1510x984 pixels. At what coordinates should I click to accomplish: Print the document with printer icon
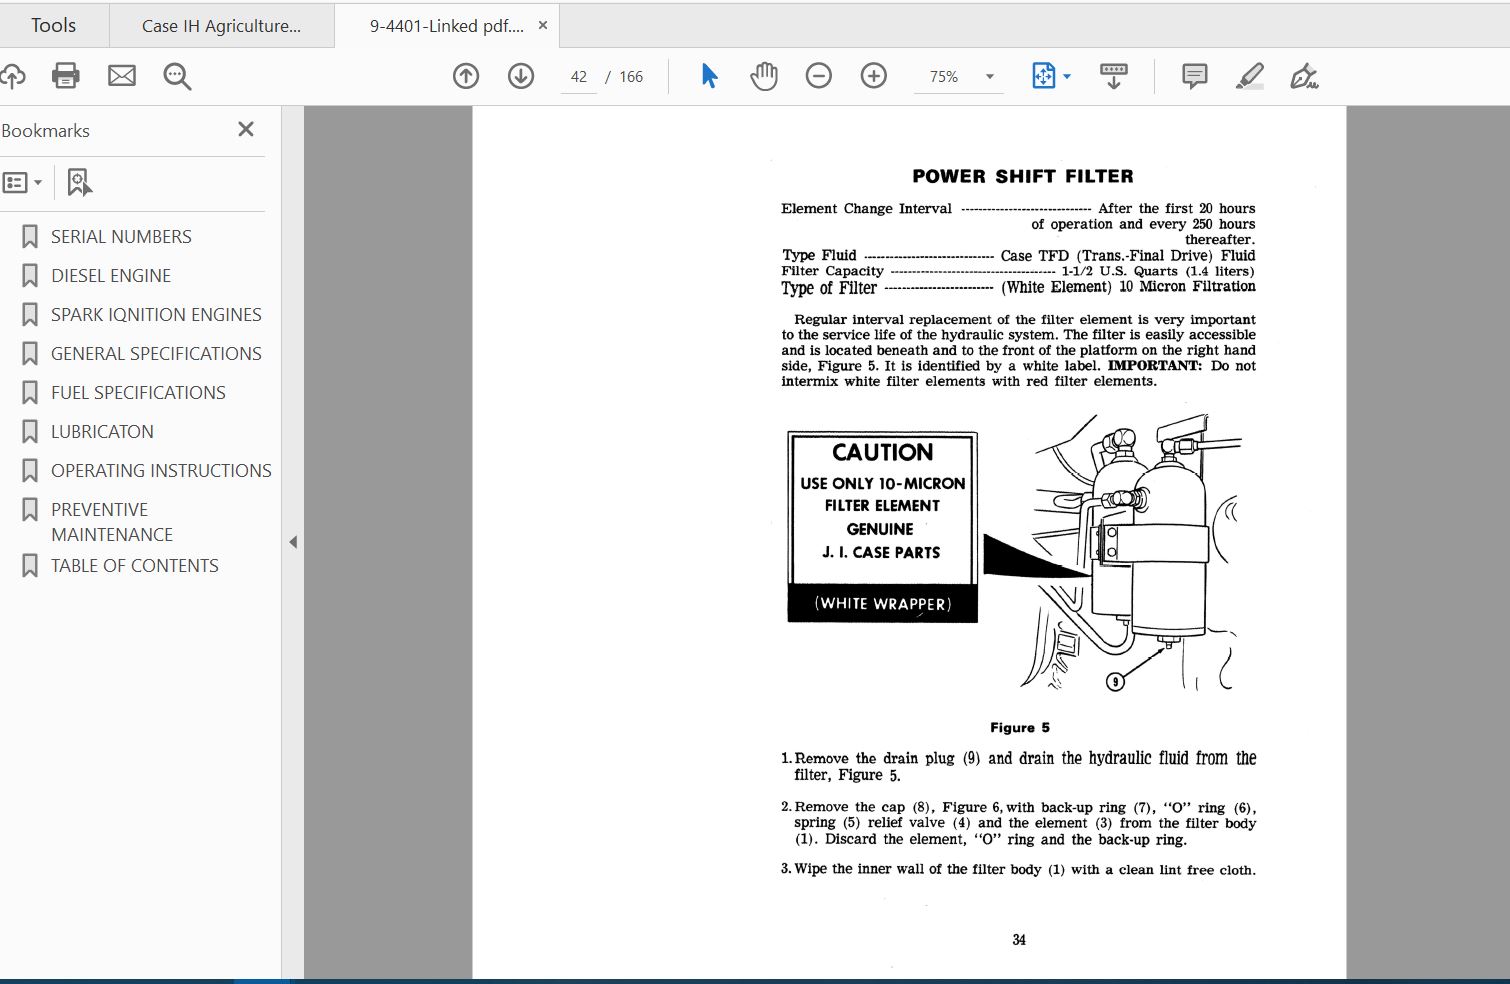tap(66, 76)
